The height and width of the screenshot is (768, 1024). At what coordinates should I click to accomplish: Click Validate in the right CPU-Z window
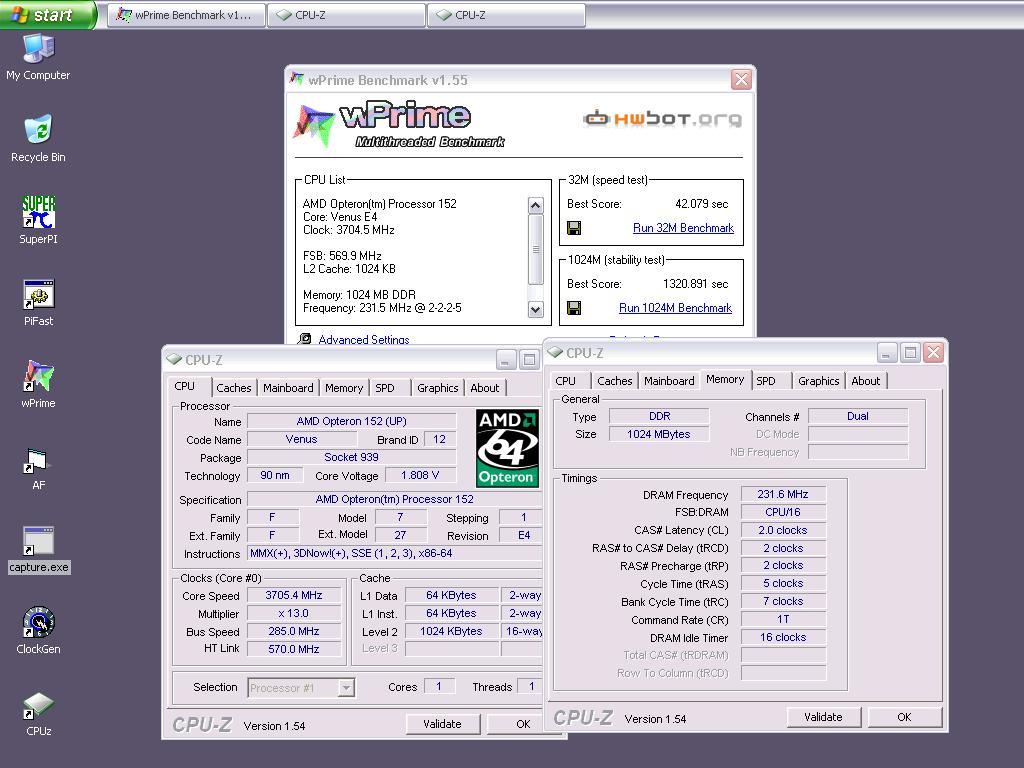(823, 717)
